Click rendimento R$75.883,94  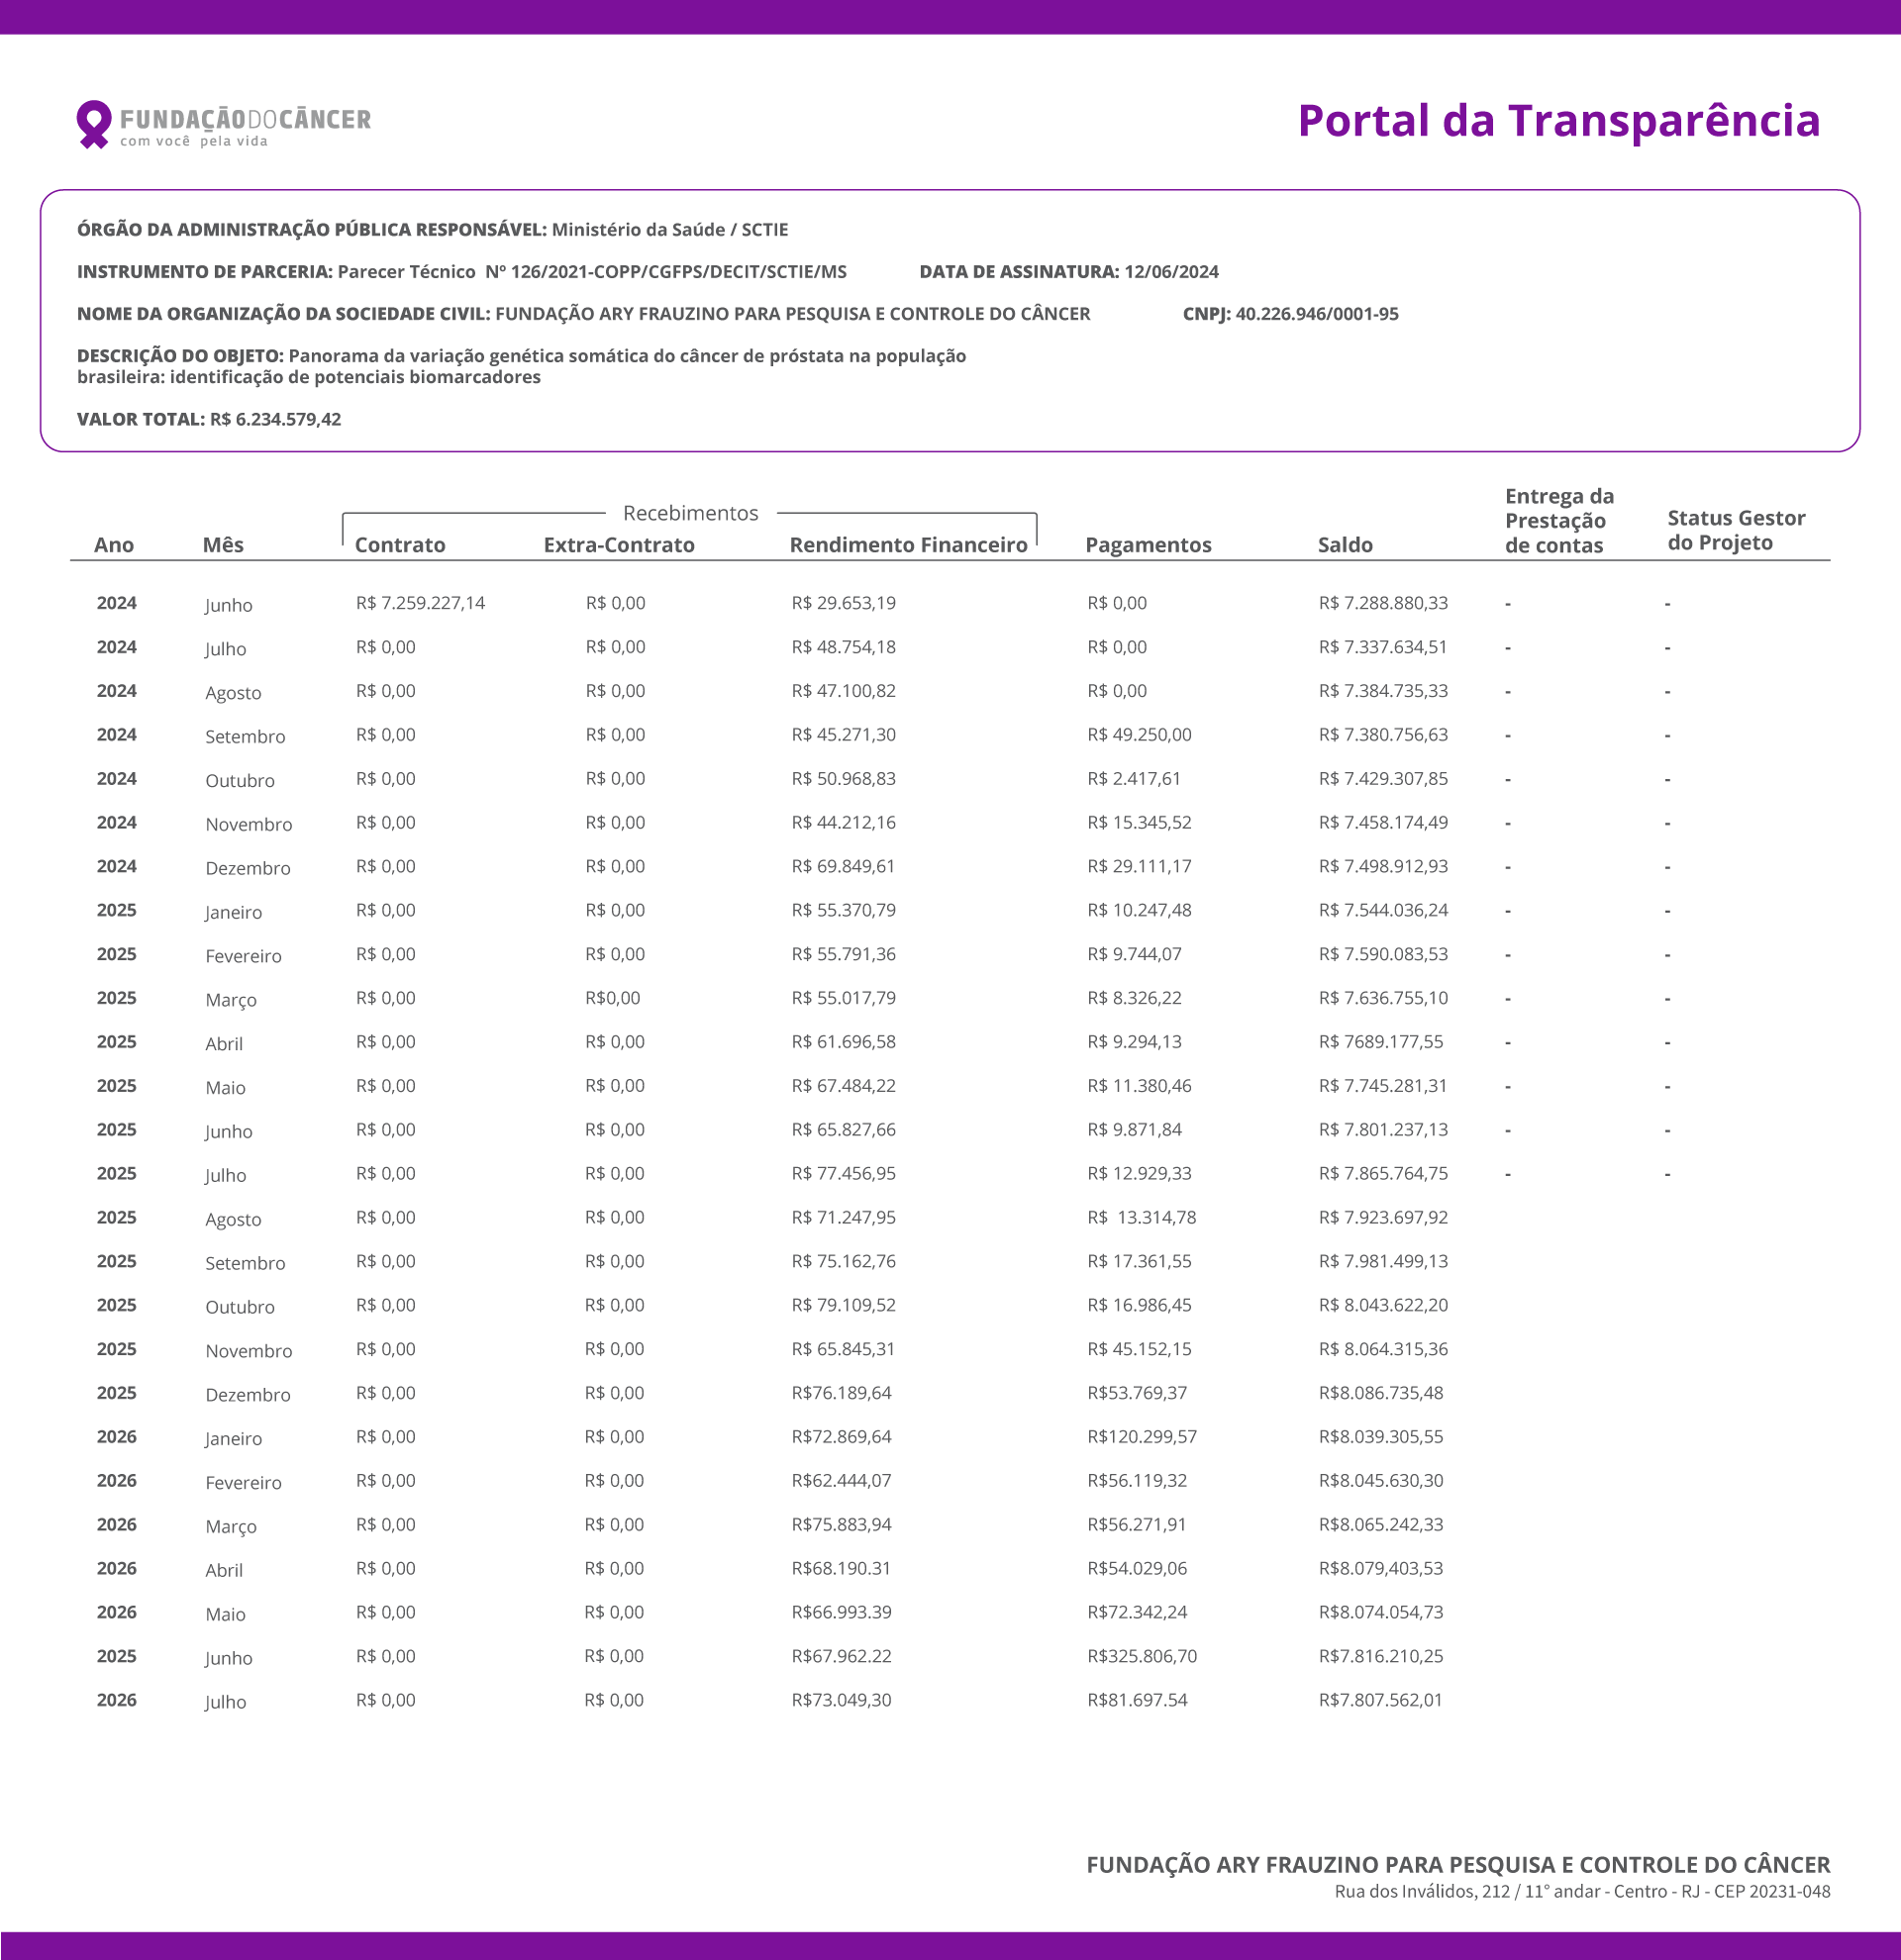[841, 1526]
